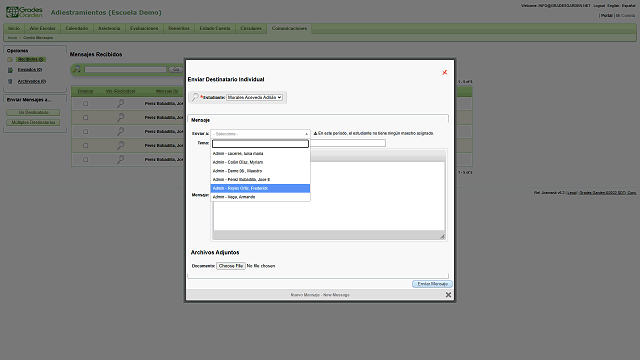Select the Comunicaciones tab
Viewport: 640px width, 360px height.
click(x=289, y=29)
